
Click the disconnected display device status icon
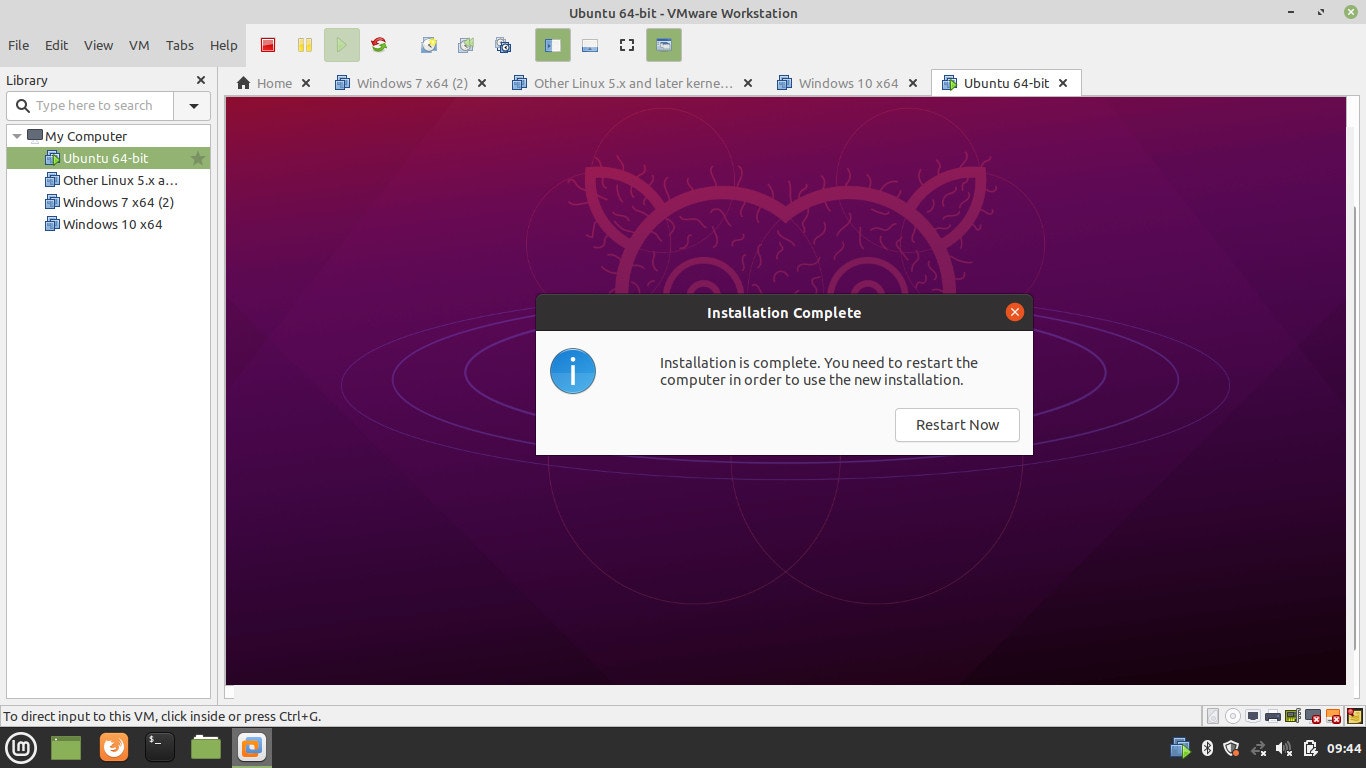pyautogui.click(x=1313, y=716)
